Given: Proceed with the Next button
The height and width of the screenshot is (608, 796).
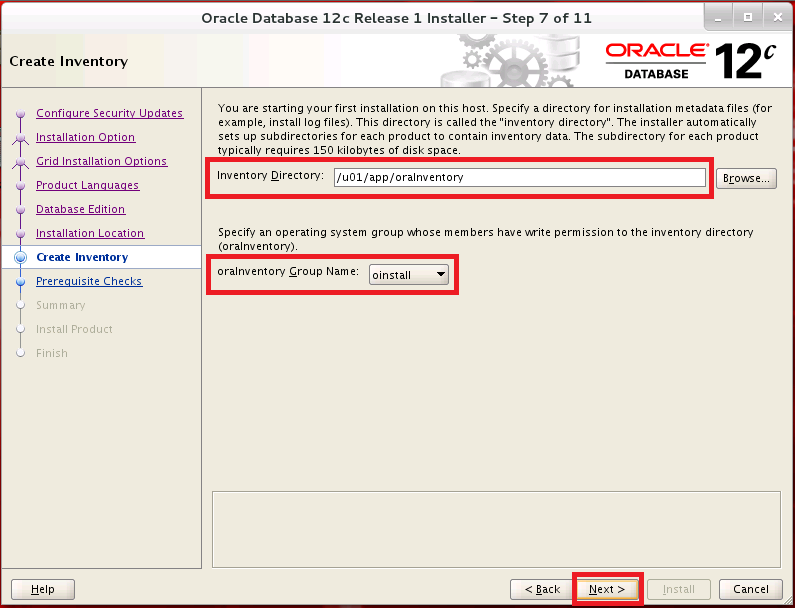Looking at the screenshot, I should click(607, 589).
